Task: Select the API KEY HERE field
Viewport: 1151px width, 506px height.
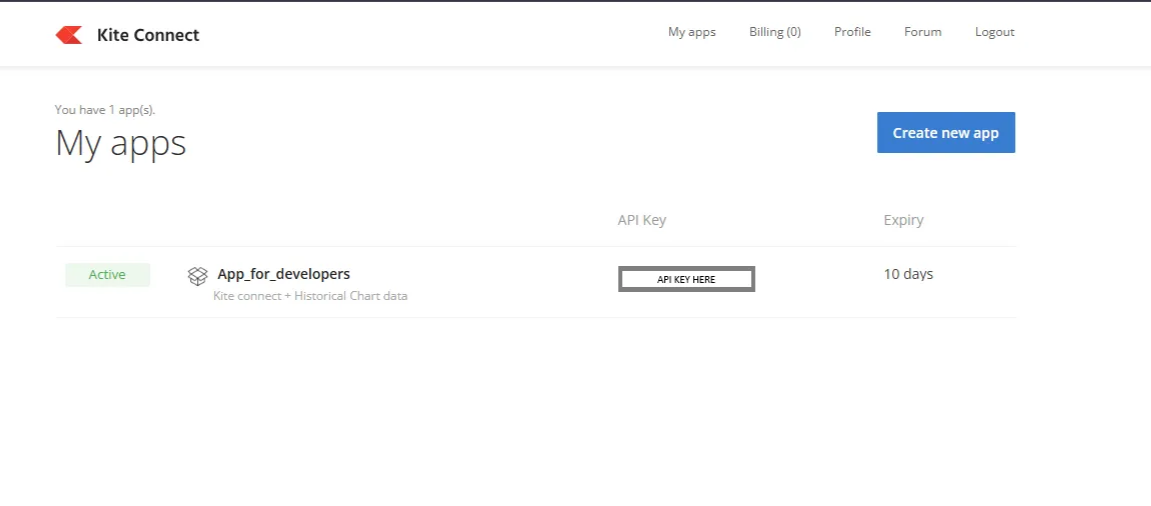Action: click(x=686, y=279)
